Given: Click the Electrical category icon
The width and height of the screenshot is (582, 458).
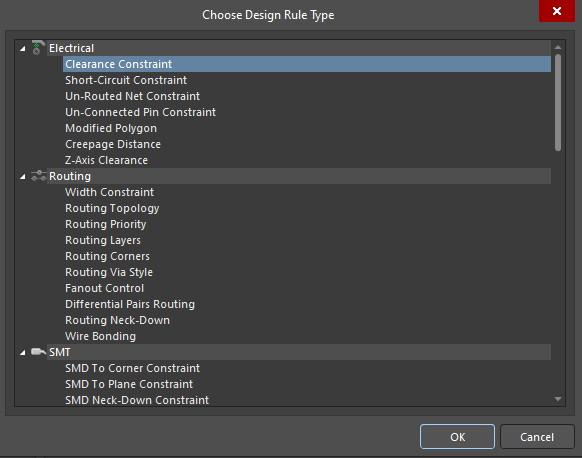Looking at the screenshot, I should tap(38, 48).
